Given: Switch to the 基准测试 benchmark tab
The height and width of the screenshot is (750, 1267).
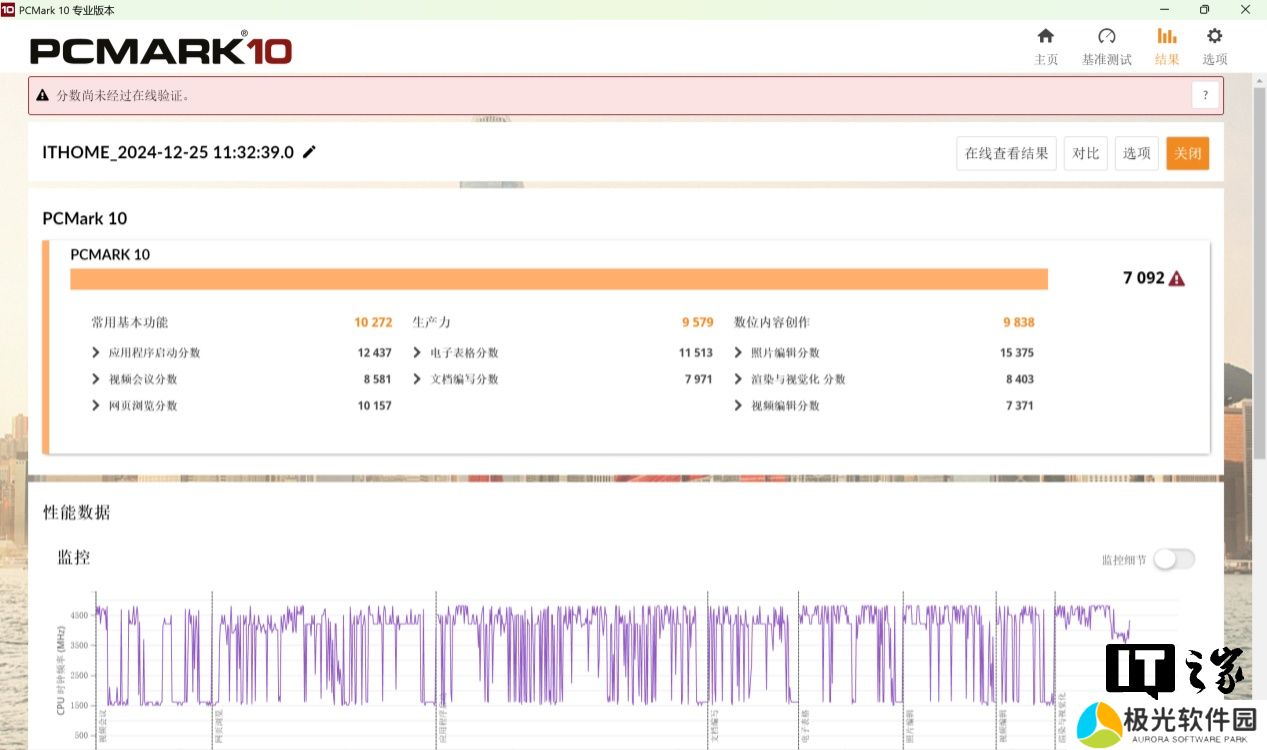Looking at the screenshot, I should tap(1106, 46).
